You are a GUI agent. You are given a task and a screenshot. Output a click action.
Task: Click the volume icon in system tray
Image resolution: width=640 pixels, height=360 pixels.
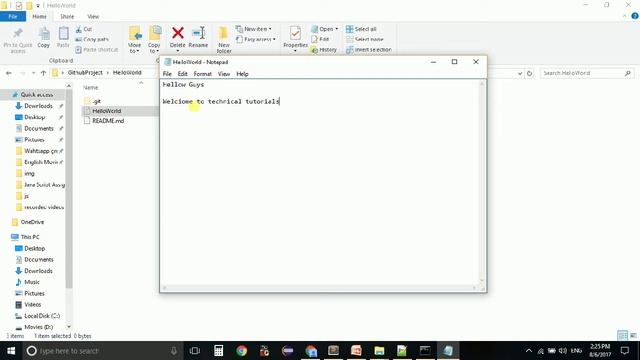562,351
